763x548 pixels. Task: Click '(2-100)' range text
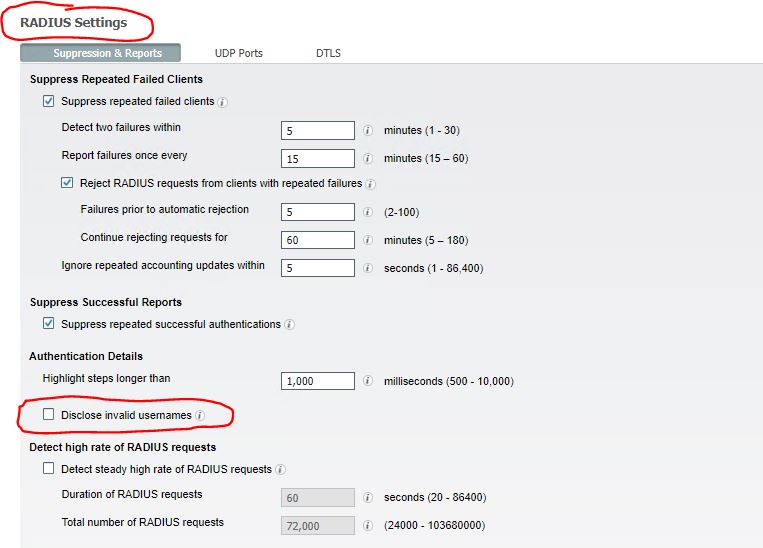click(401, 212)
